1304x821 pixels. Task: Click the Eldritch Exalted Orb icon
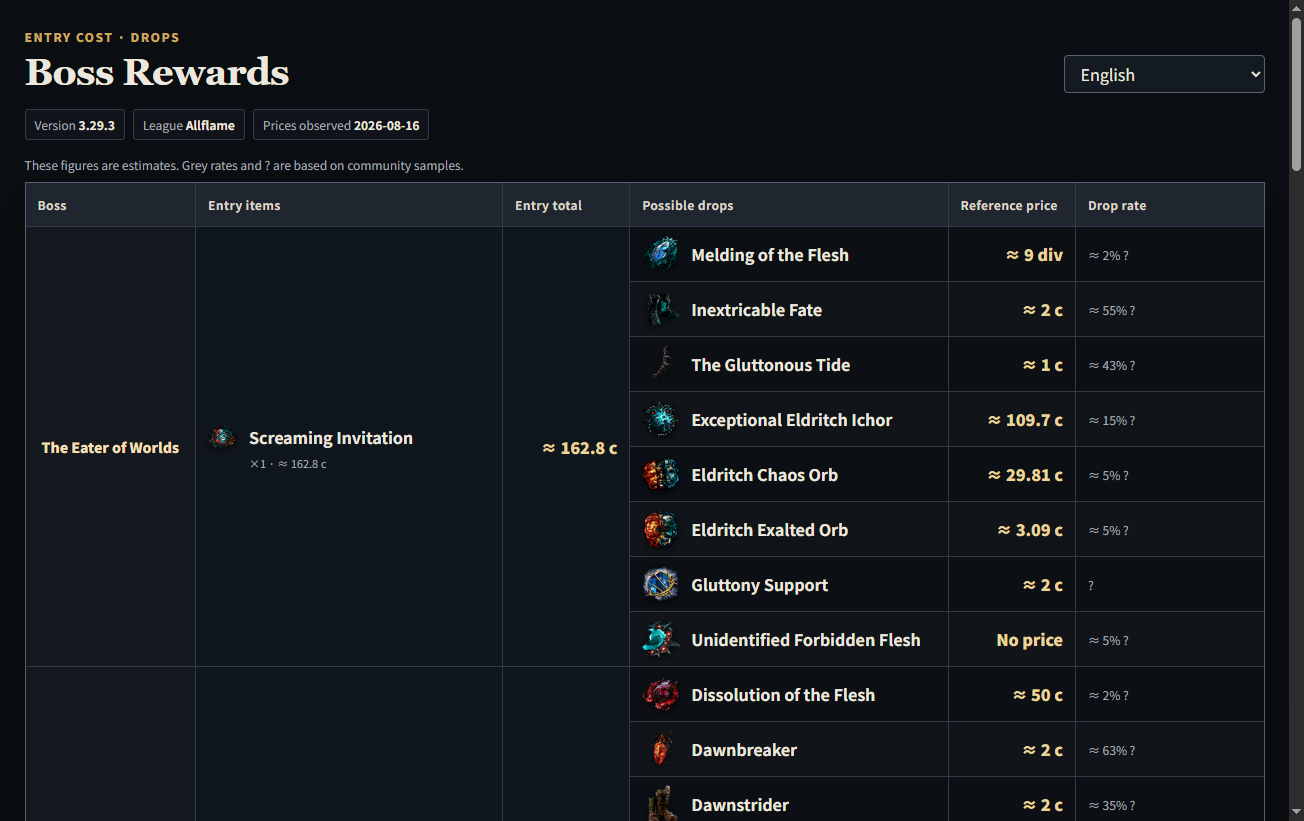click(661, 529)
